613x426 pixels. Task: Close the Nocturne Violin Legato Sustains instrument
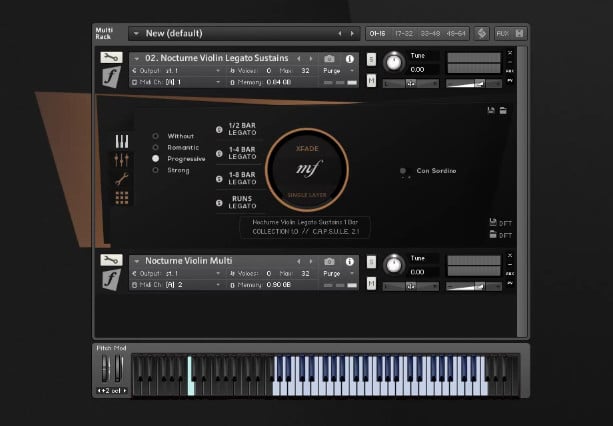510,53
